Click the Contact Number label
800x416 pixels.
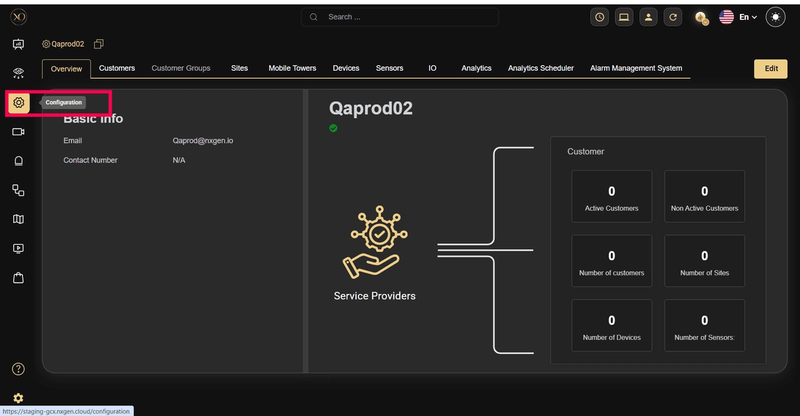[90, 160]
